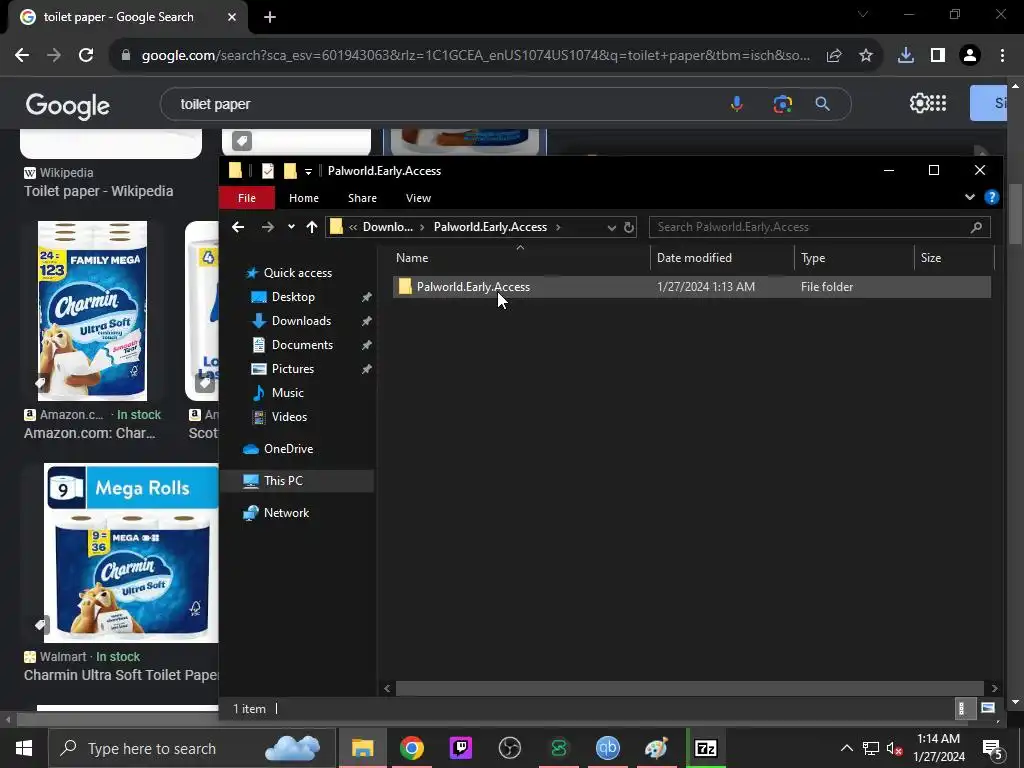The image size is (1024, 768).
Task: Select the Palworld.Early.Access folder row
Action: pos(692,287)
